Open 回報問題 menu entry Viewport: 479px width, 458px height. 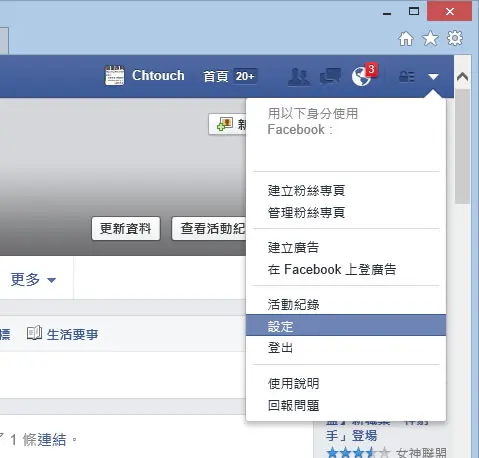coord(346,405)
